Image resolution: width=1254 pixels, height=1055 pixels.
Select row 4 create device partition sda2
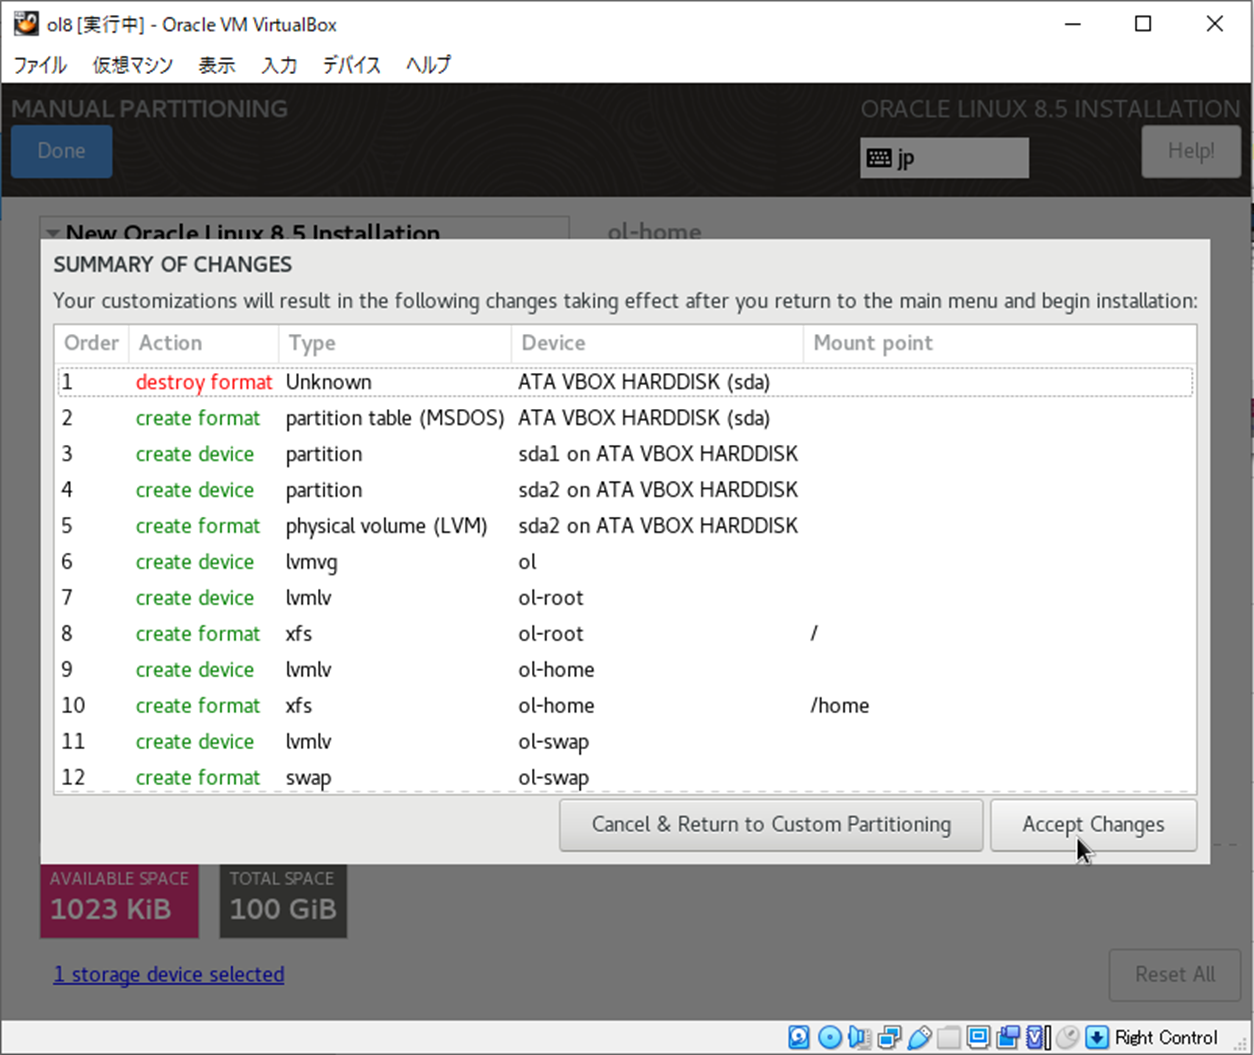pos(625,490)
